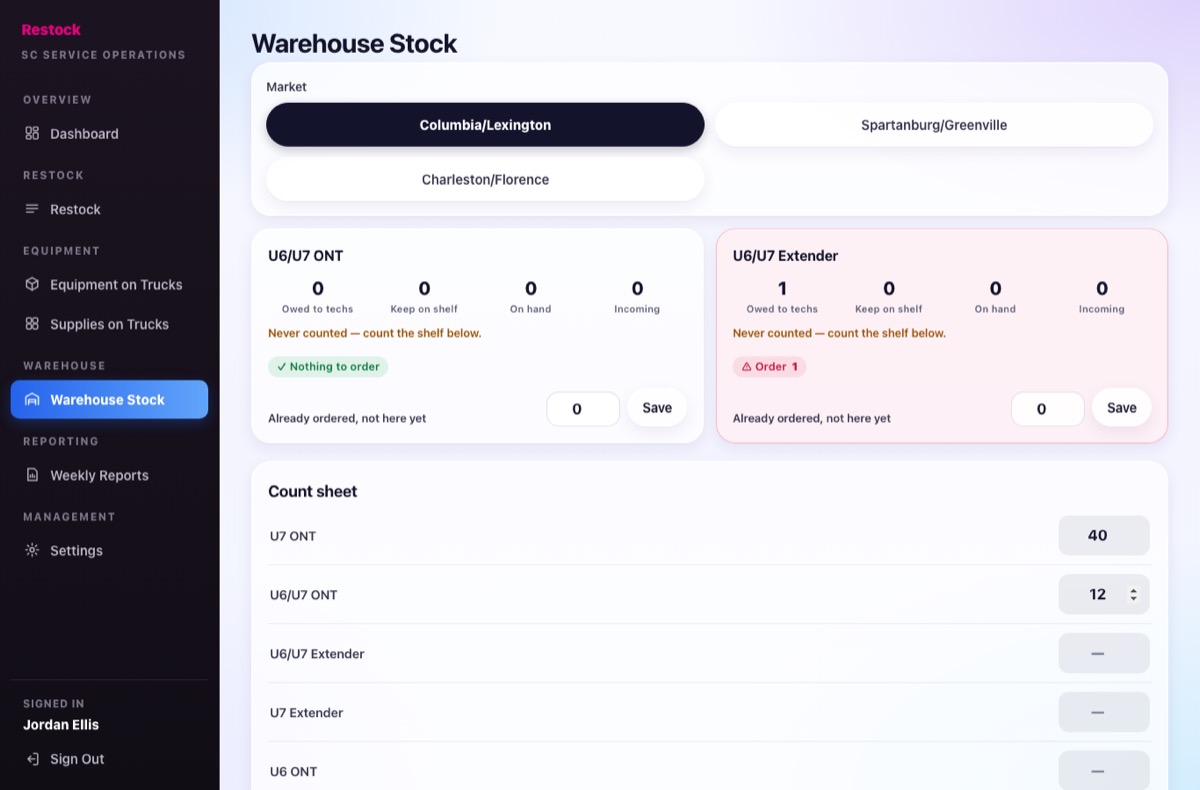This screenshot has height=790, width=1200.
Task: Click the Supplies on Trucks grid icon
Action: (x=32, y=324)
